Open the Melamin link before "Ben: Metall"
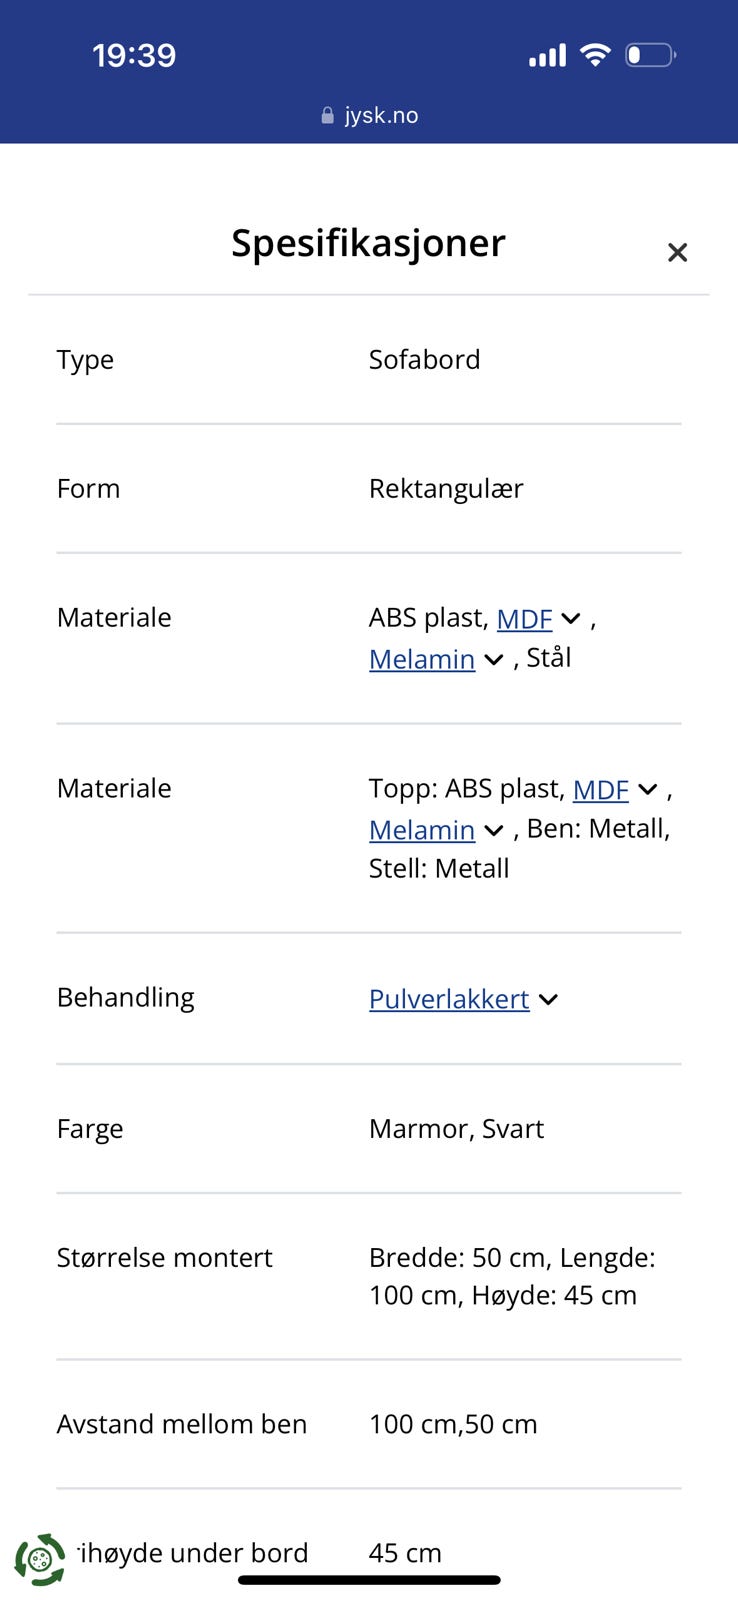The height and width of the screenshot is (1600, 738). click(x=421, y=830)
